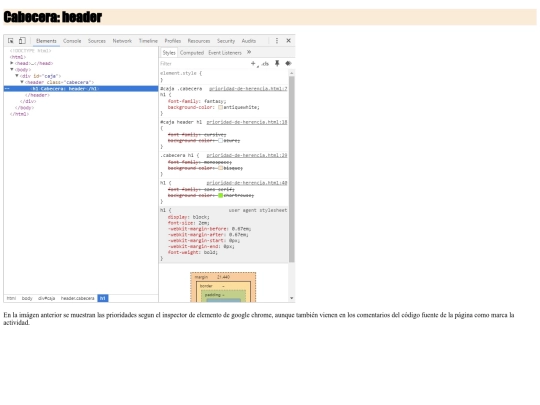Close the DevTools panel

click(289, 41)
